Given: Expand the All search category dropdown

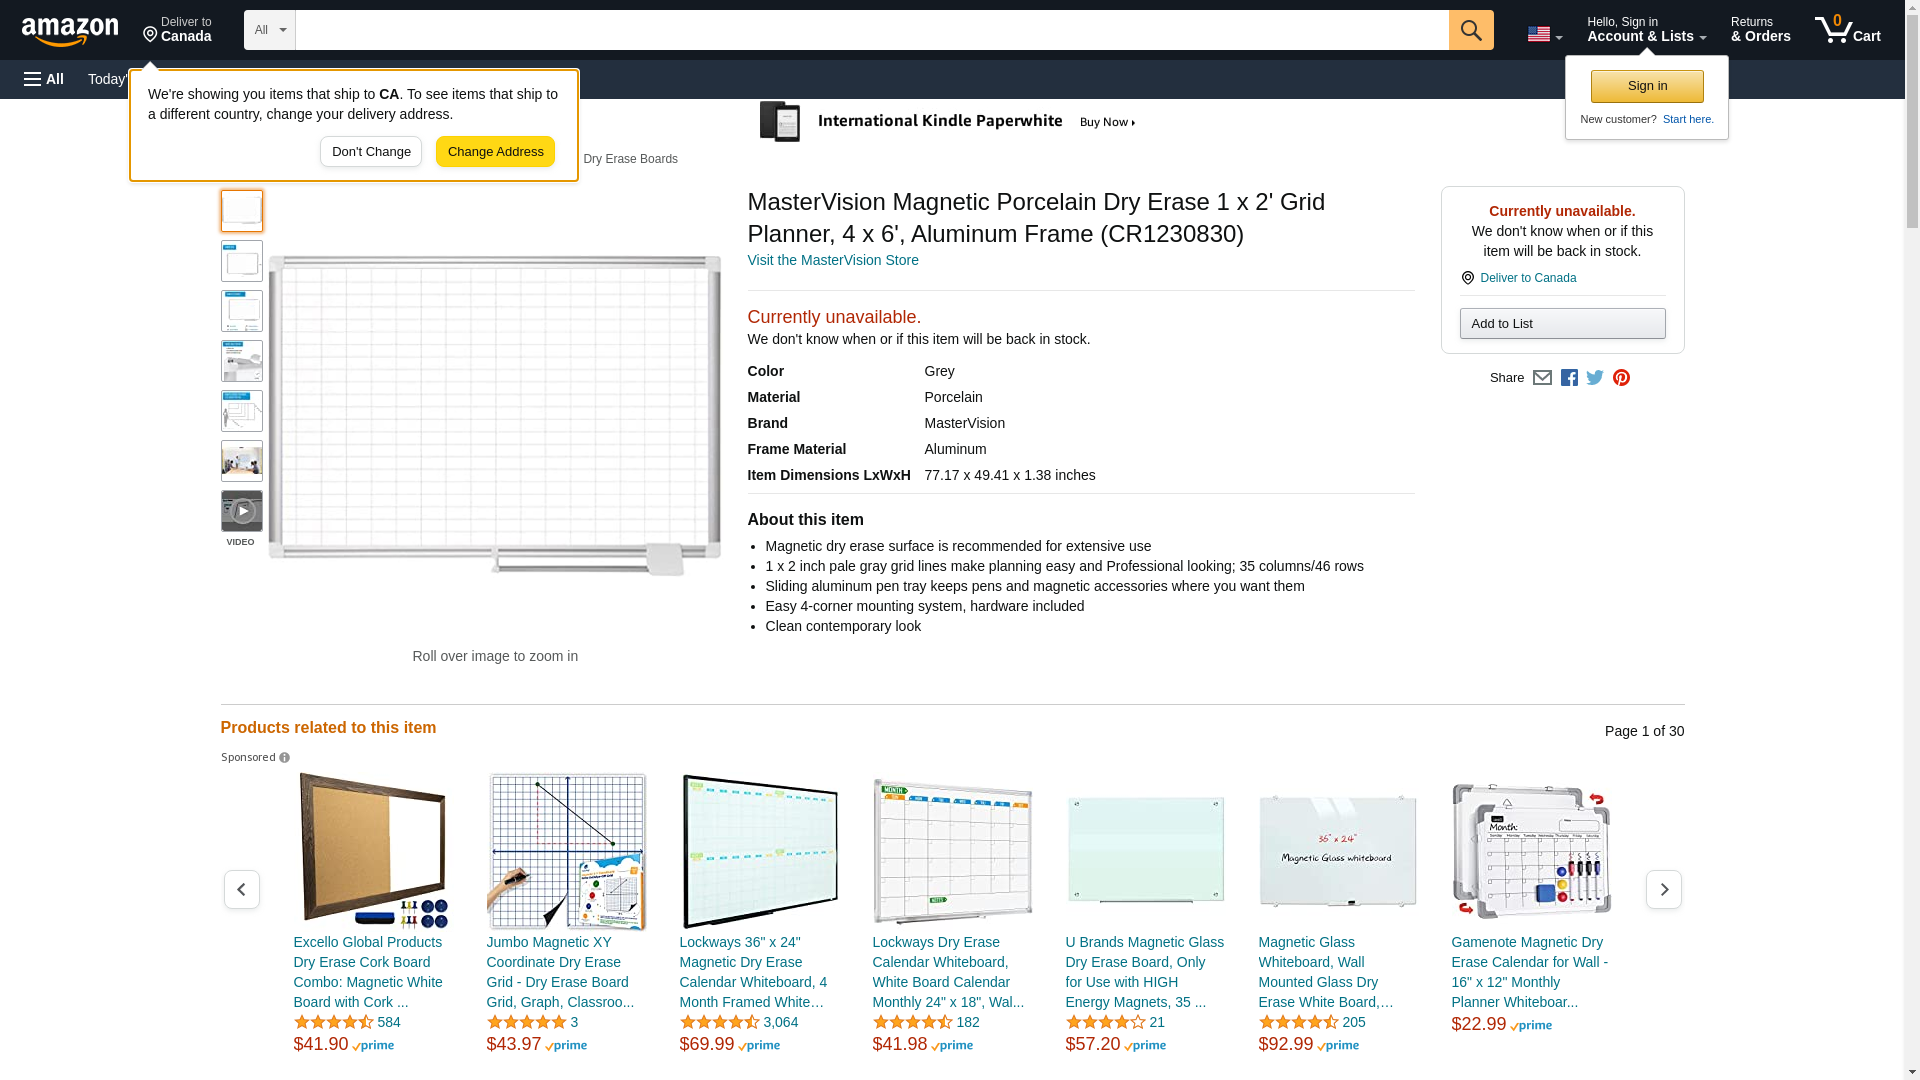Looking at the screenshot, I should (x=269, y=30).
